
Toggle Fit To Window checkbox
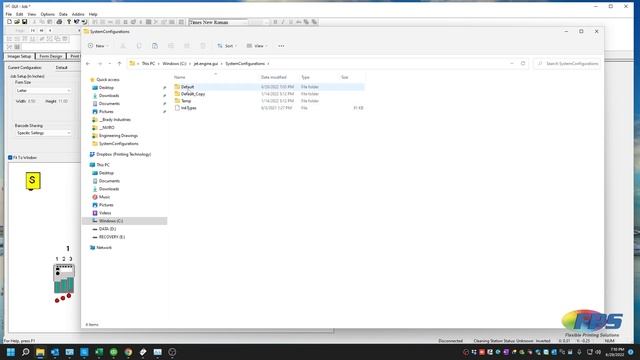tap(10, 158)
